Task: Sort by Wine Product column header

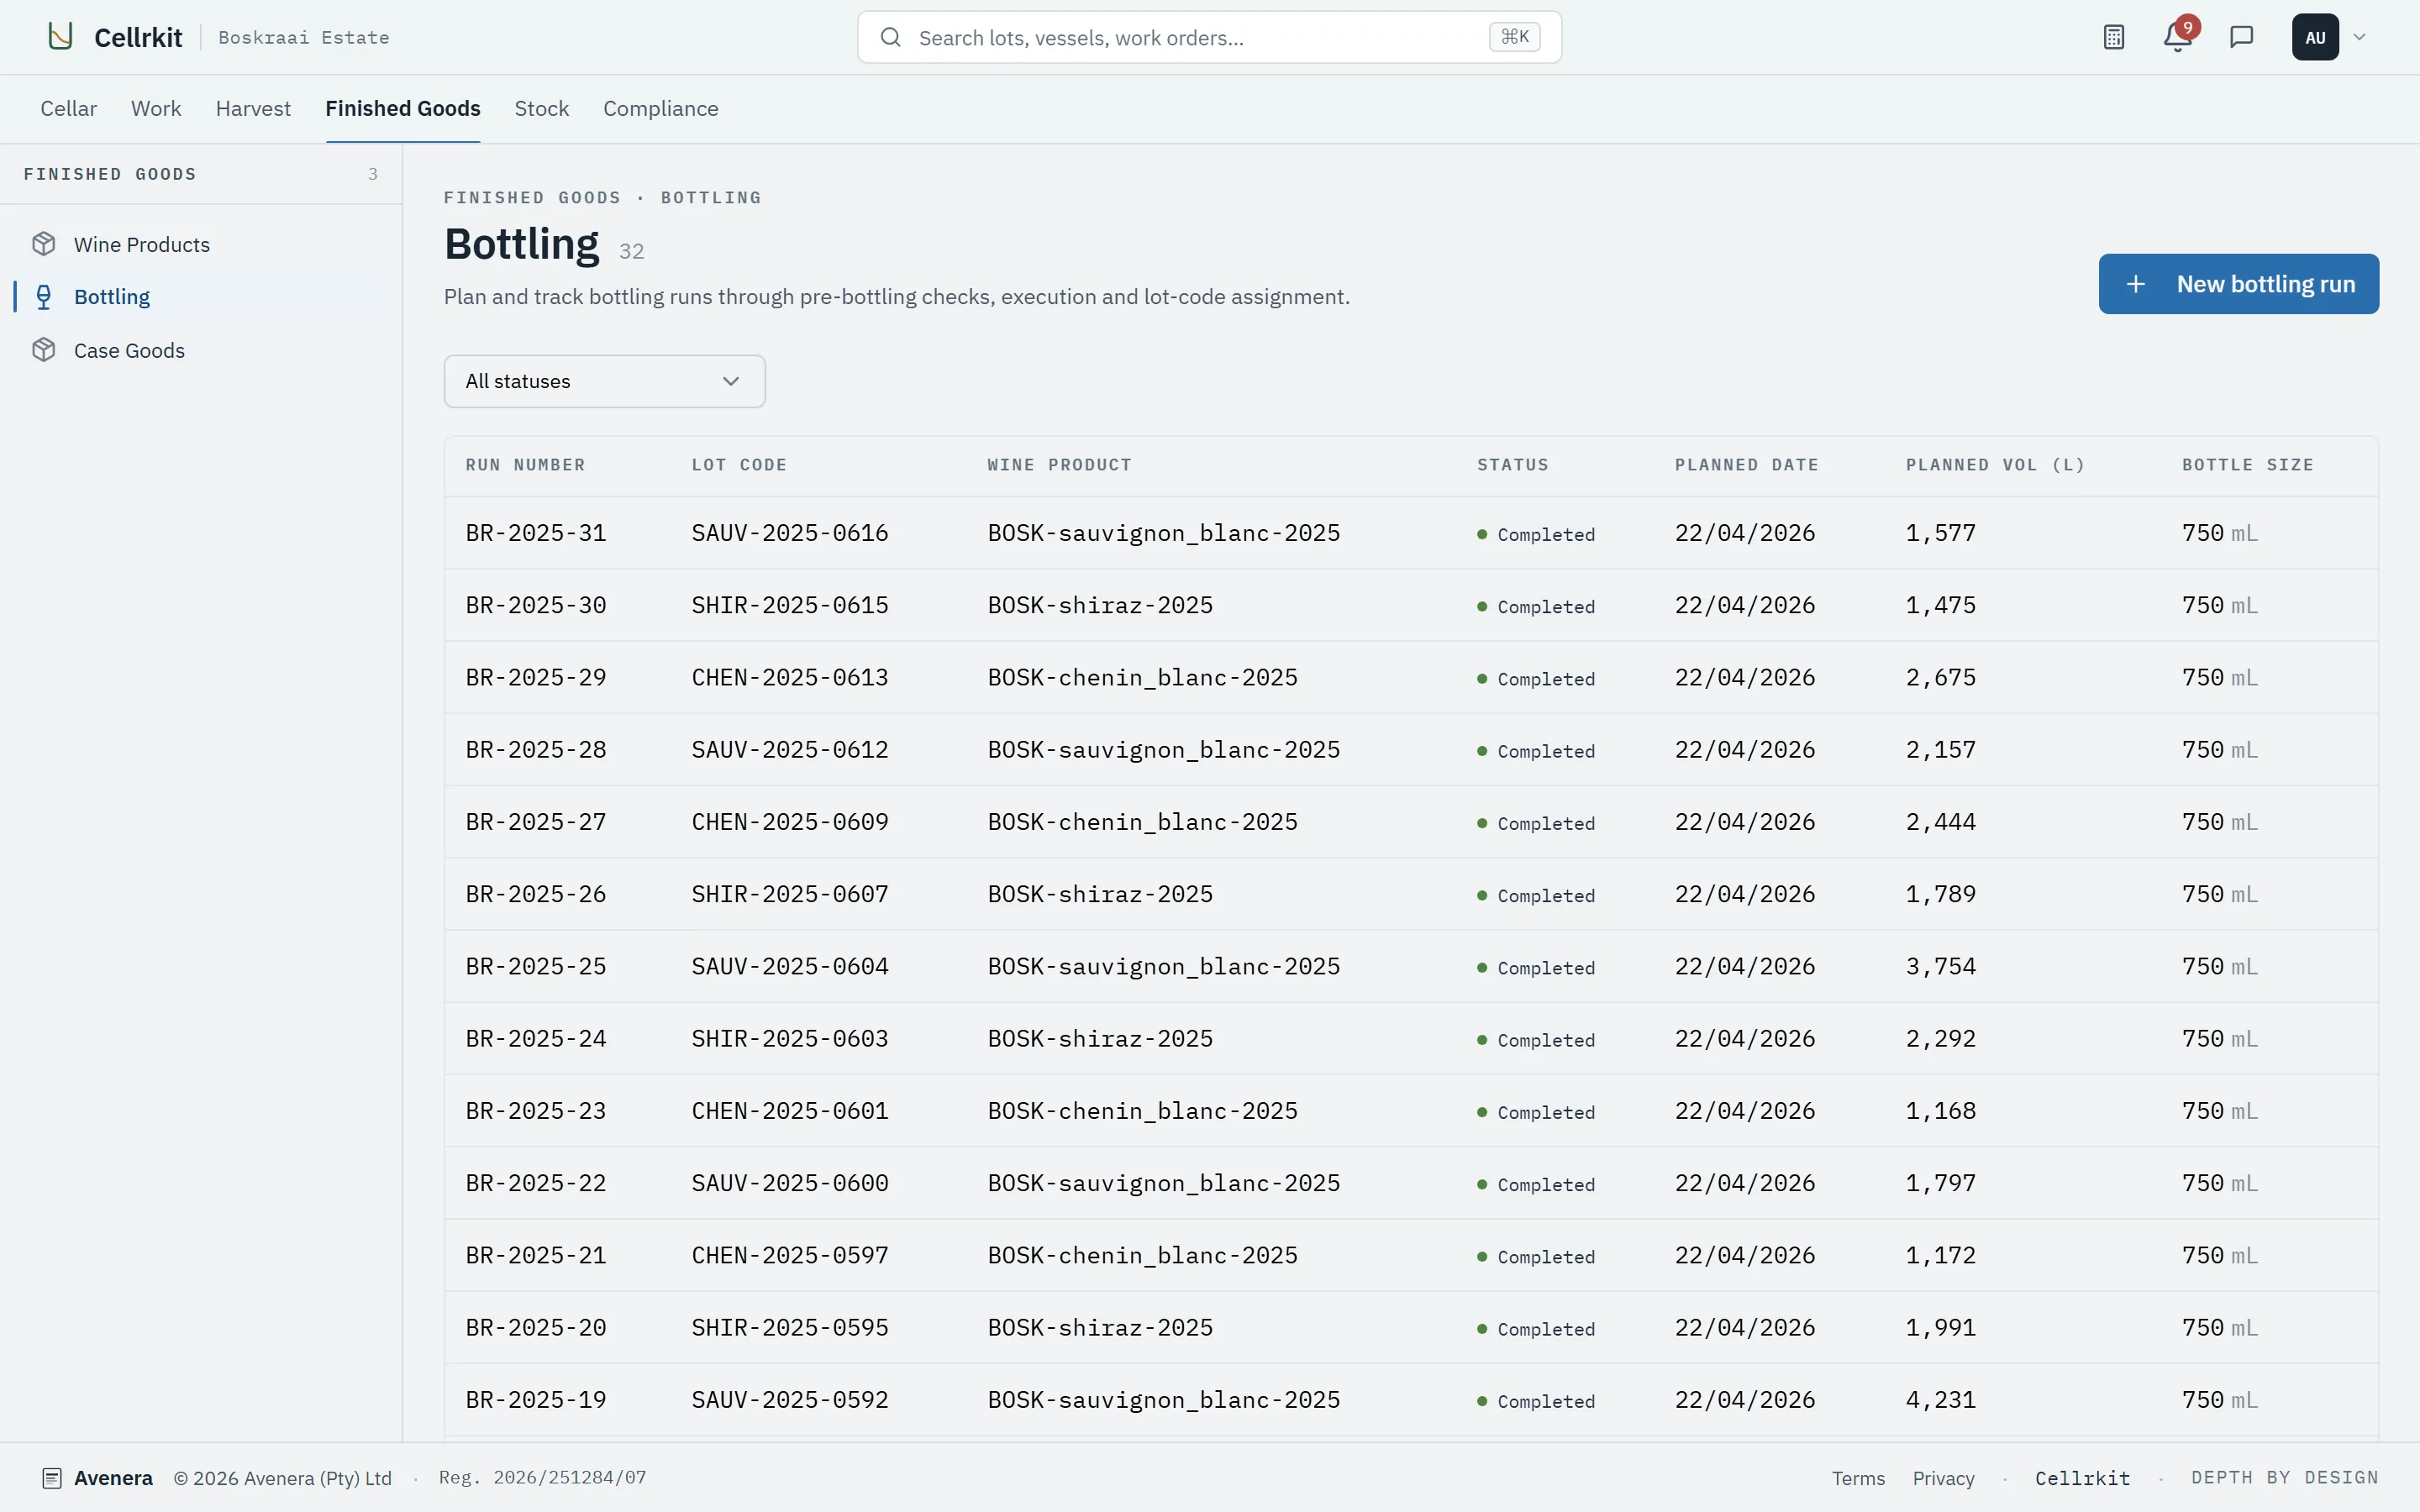Action: [x=1059, y=465]
